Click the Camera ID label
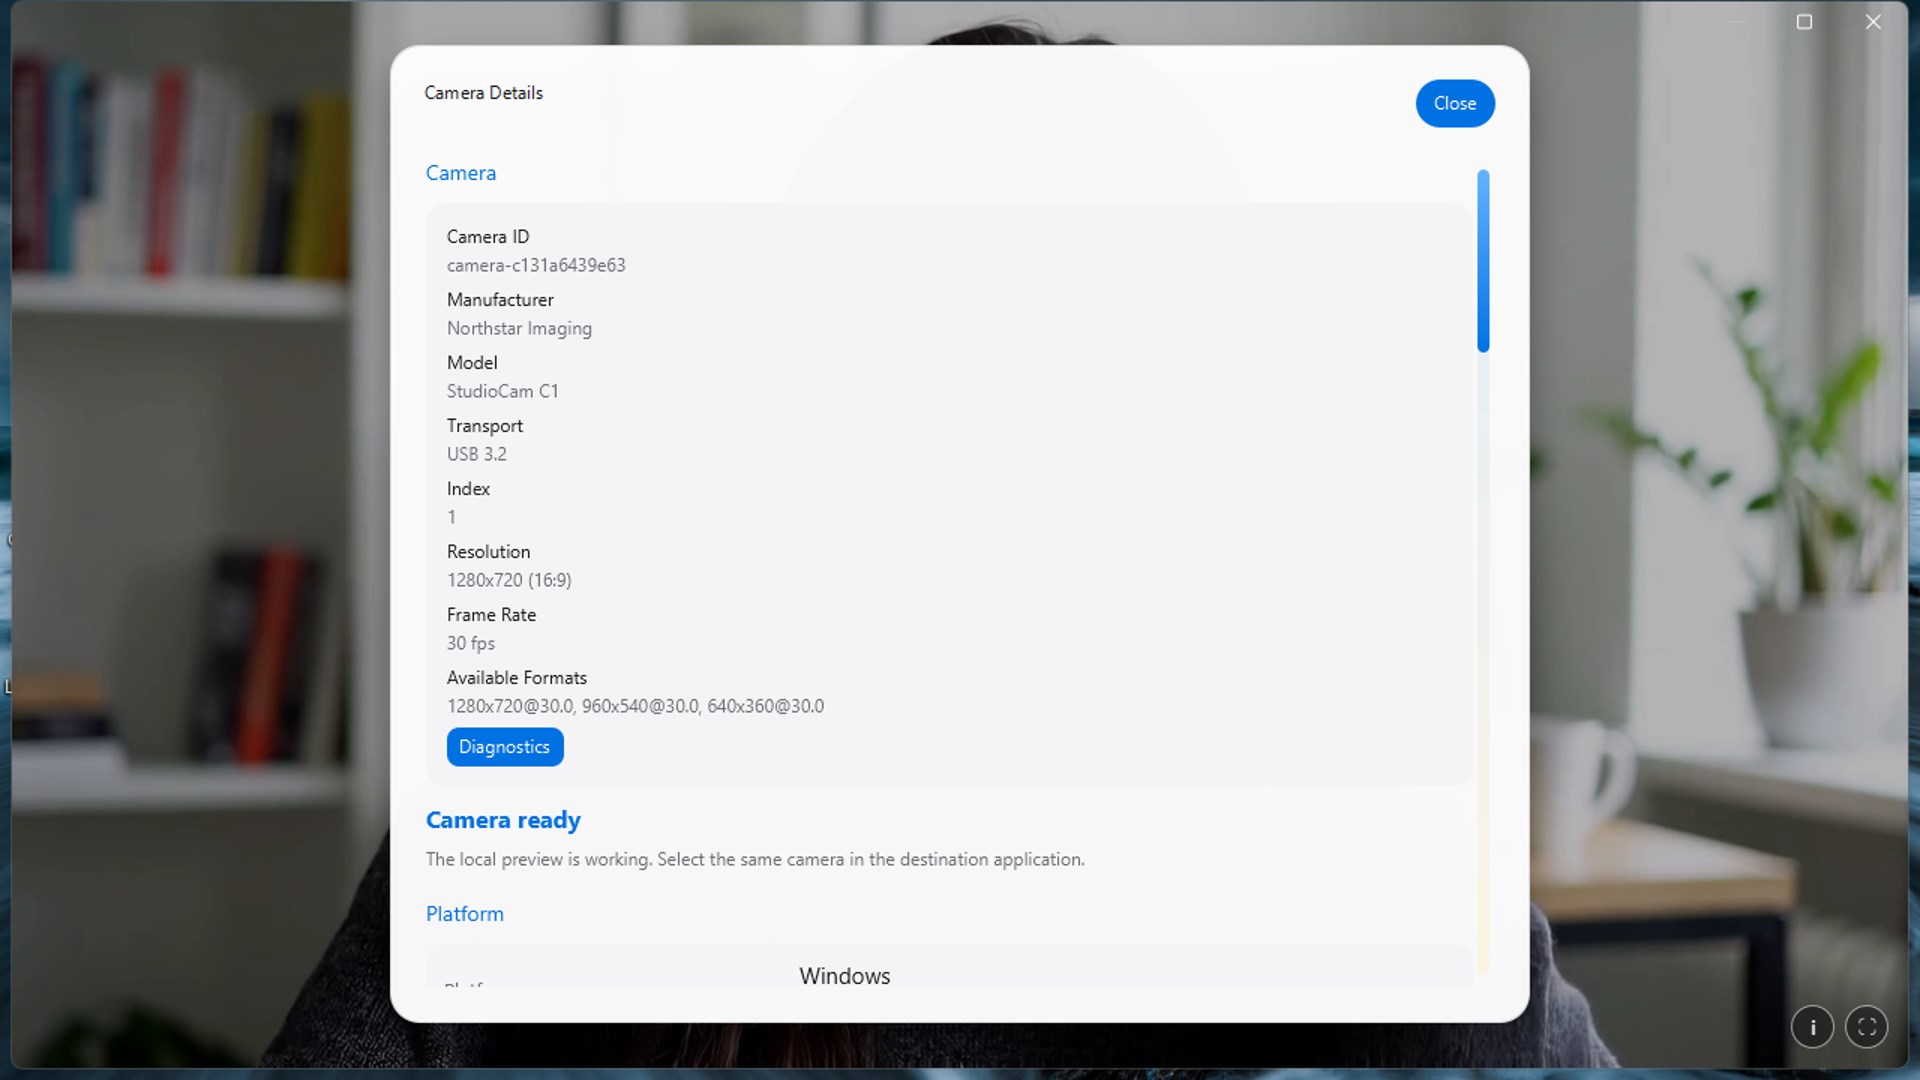This screenshot has width=1920, height=1080. (488, 237)
